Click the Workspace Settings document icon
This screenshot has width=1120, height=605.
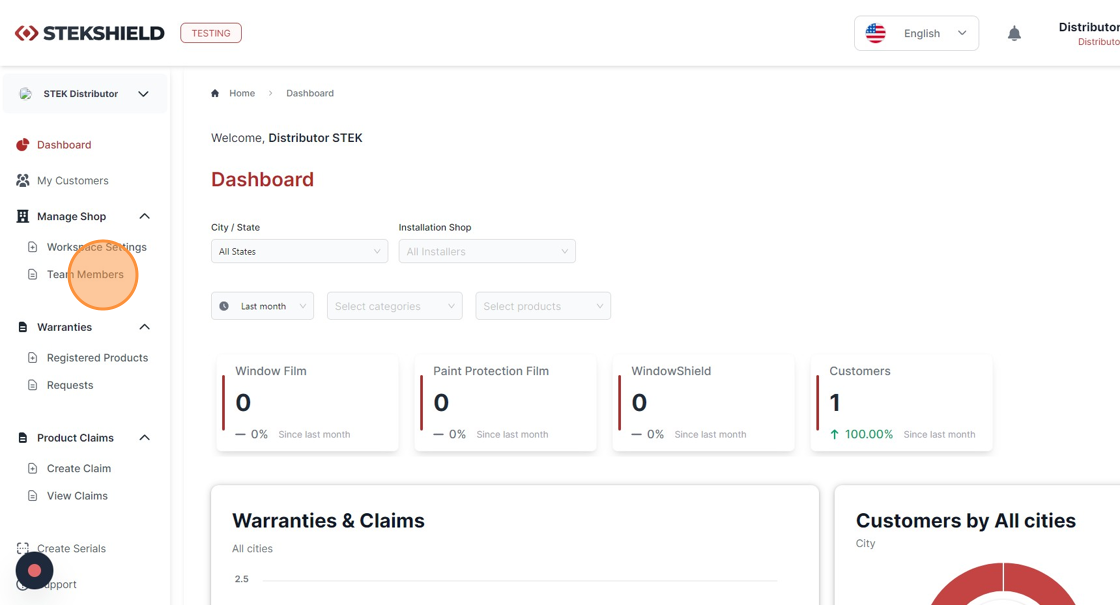(32, 247)
